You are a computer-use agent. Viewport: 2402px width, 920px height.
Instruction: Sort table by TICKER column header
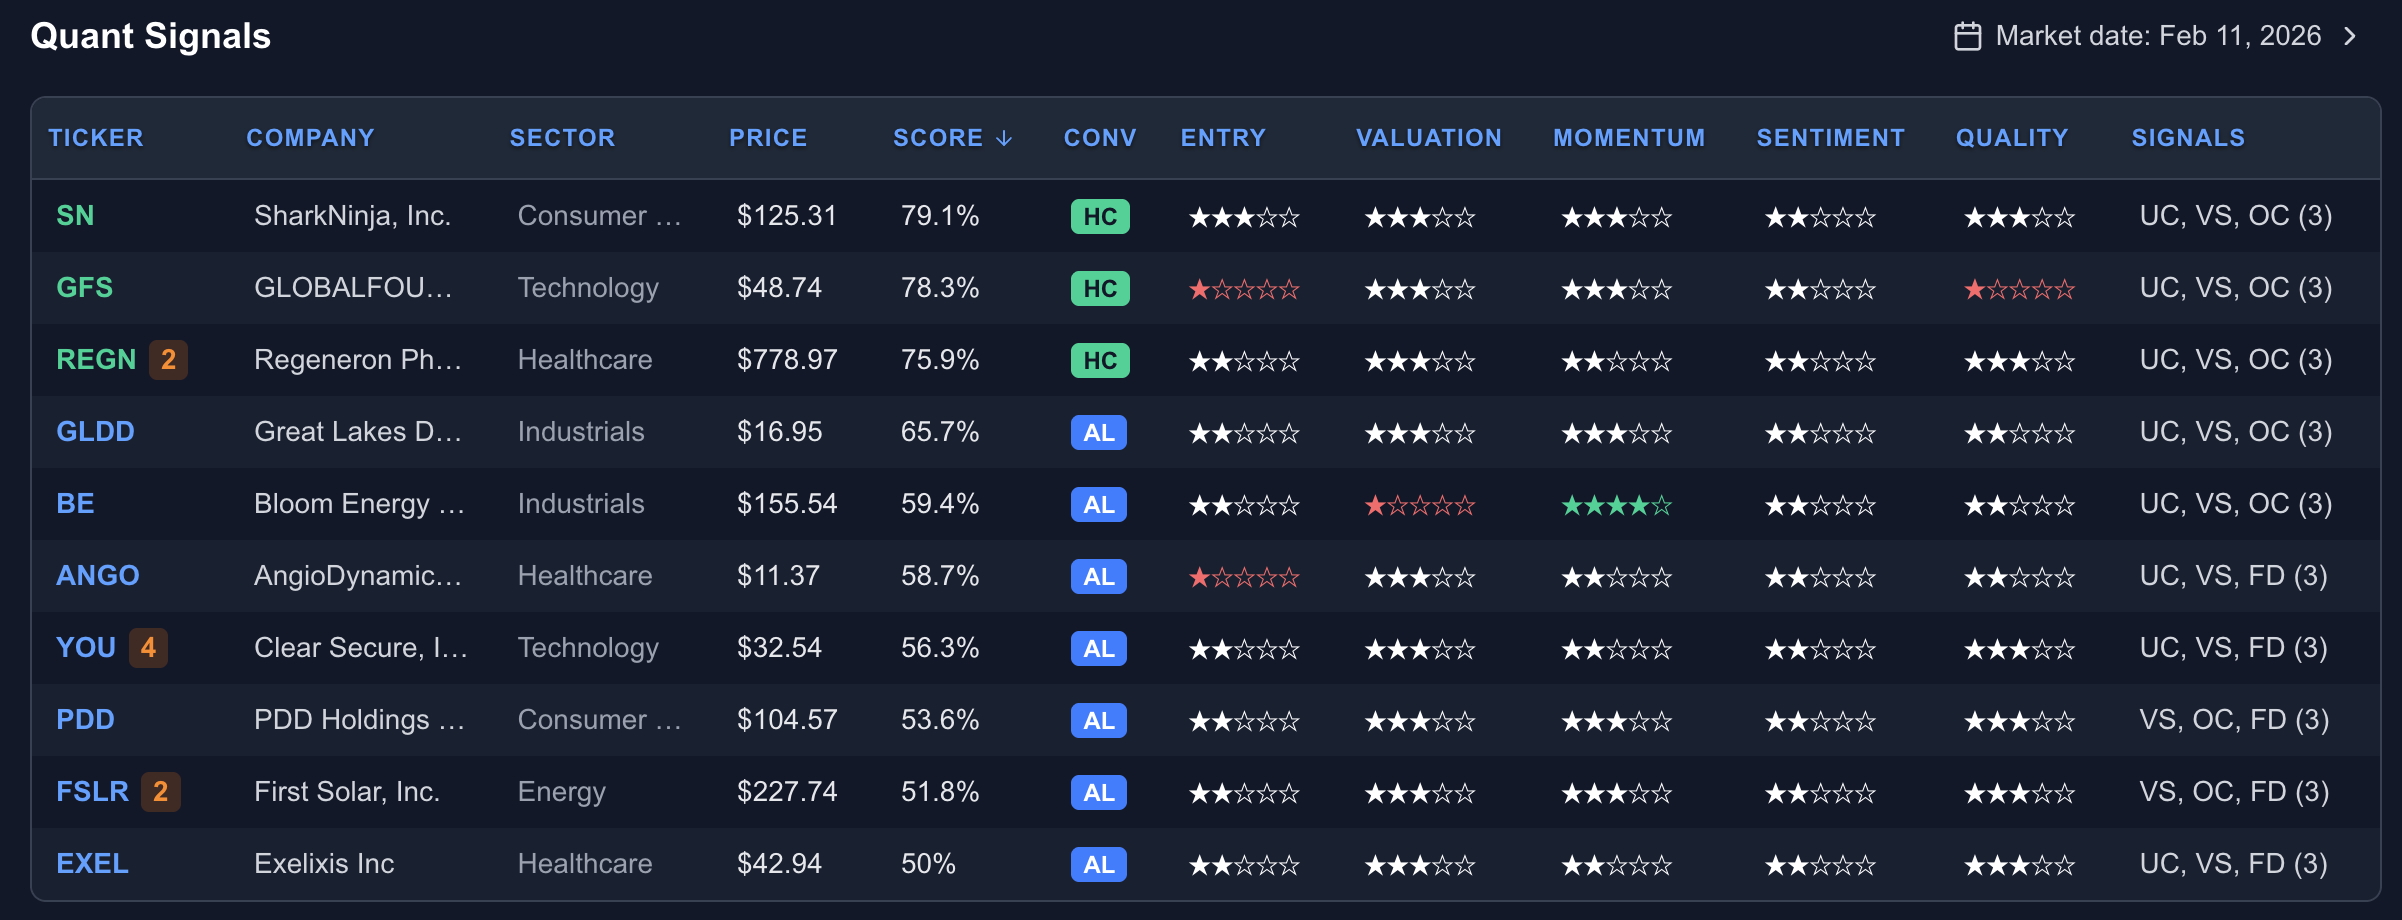96,138
